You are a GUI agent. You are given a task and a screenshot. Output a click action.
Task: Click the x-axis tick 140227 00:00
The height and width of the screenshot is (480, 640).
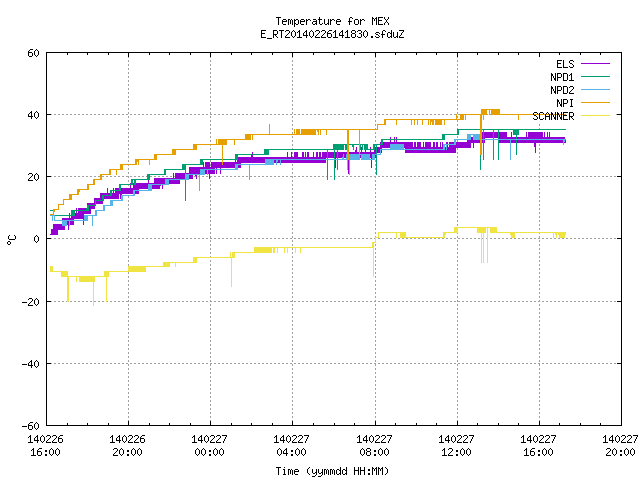coord(209,446)
